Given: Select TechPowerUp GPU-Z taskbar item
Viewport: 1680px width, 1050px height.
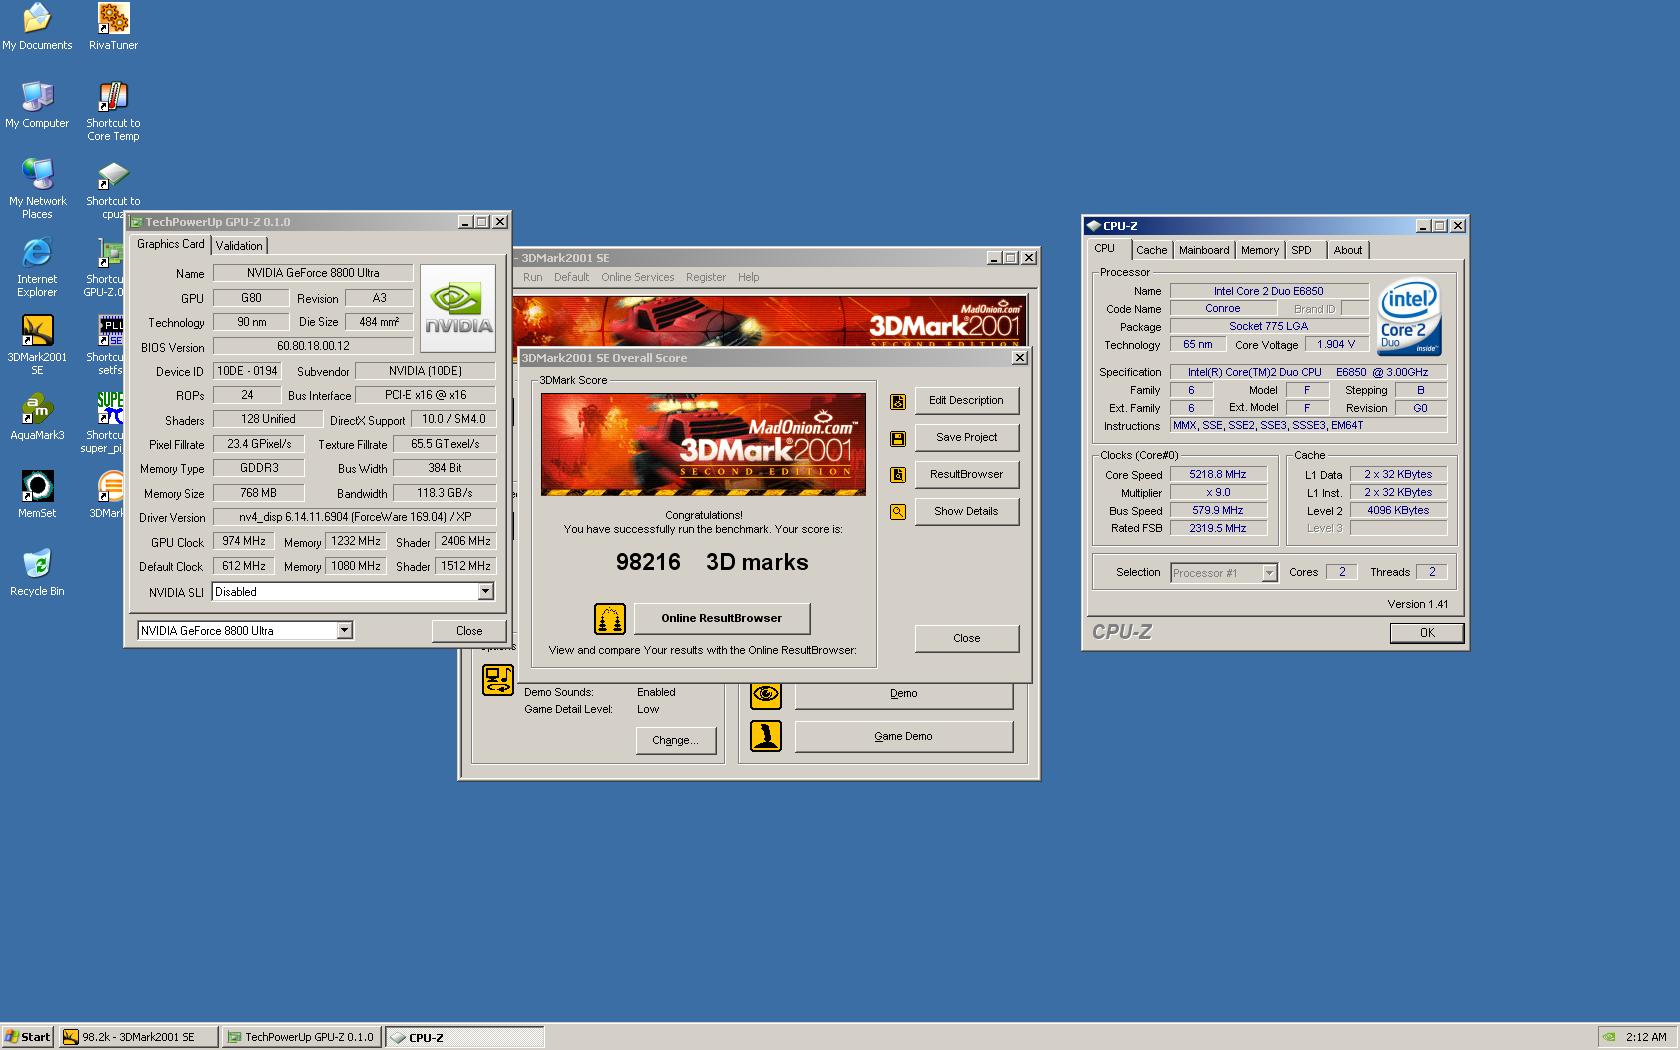Looking at the screenshot, I should [x=302, y=1037].
